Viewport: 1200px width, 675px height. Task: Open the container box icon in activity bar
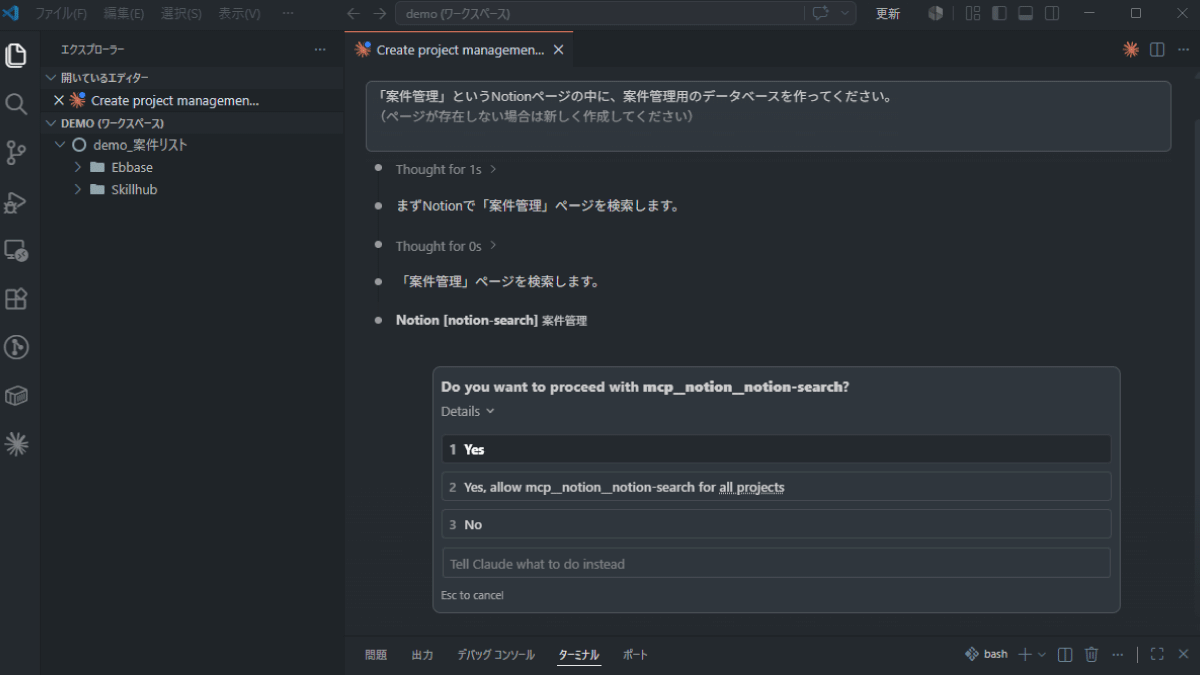point(16,396)
